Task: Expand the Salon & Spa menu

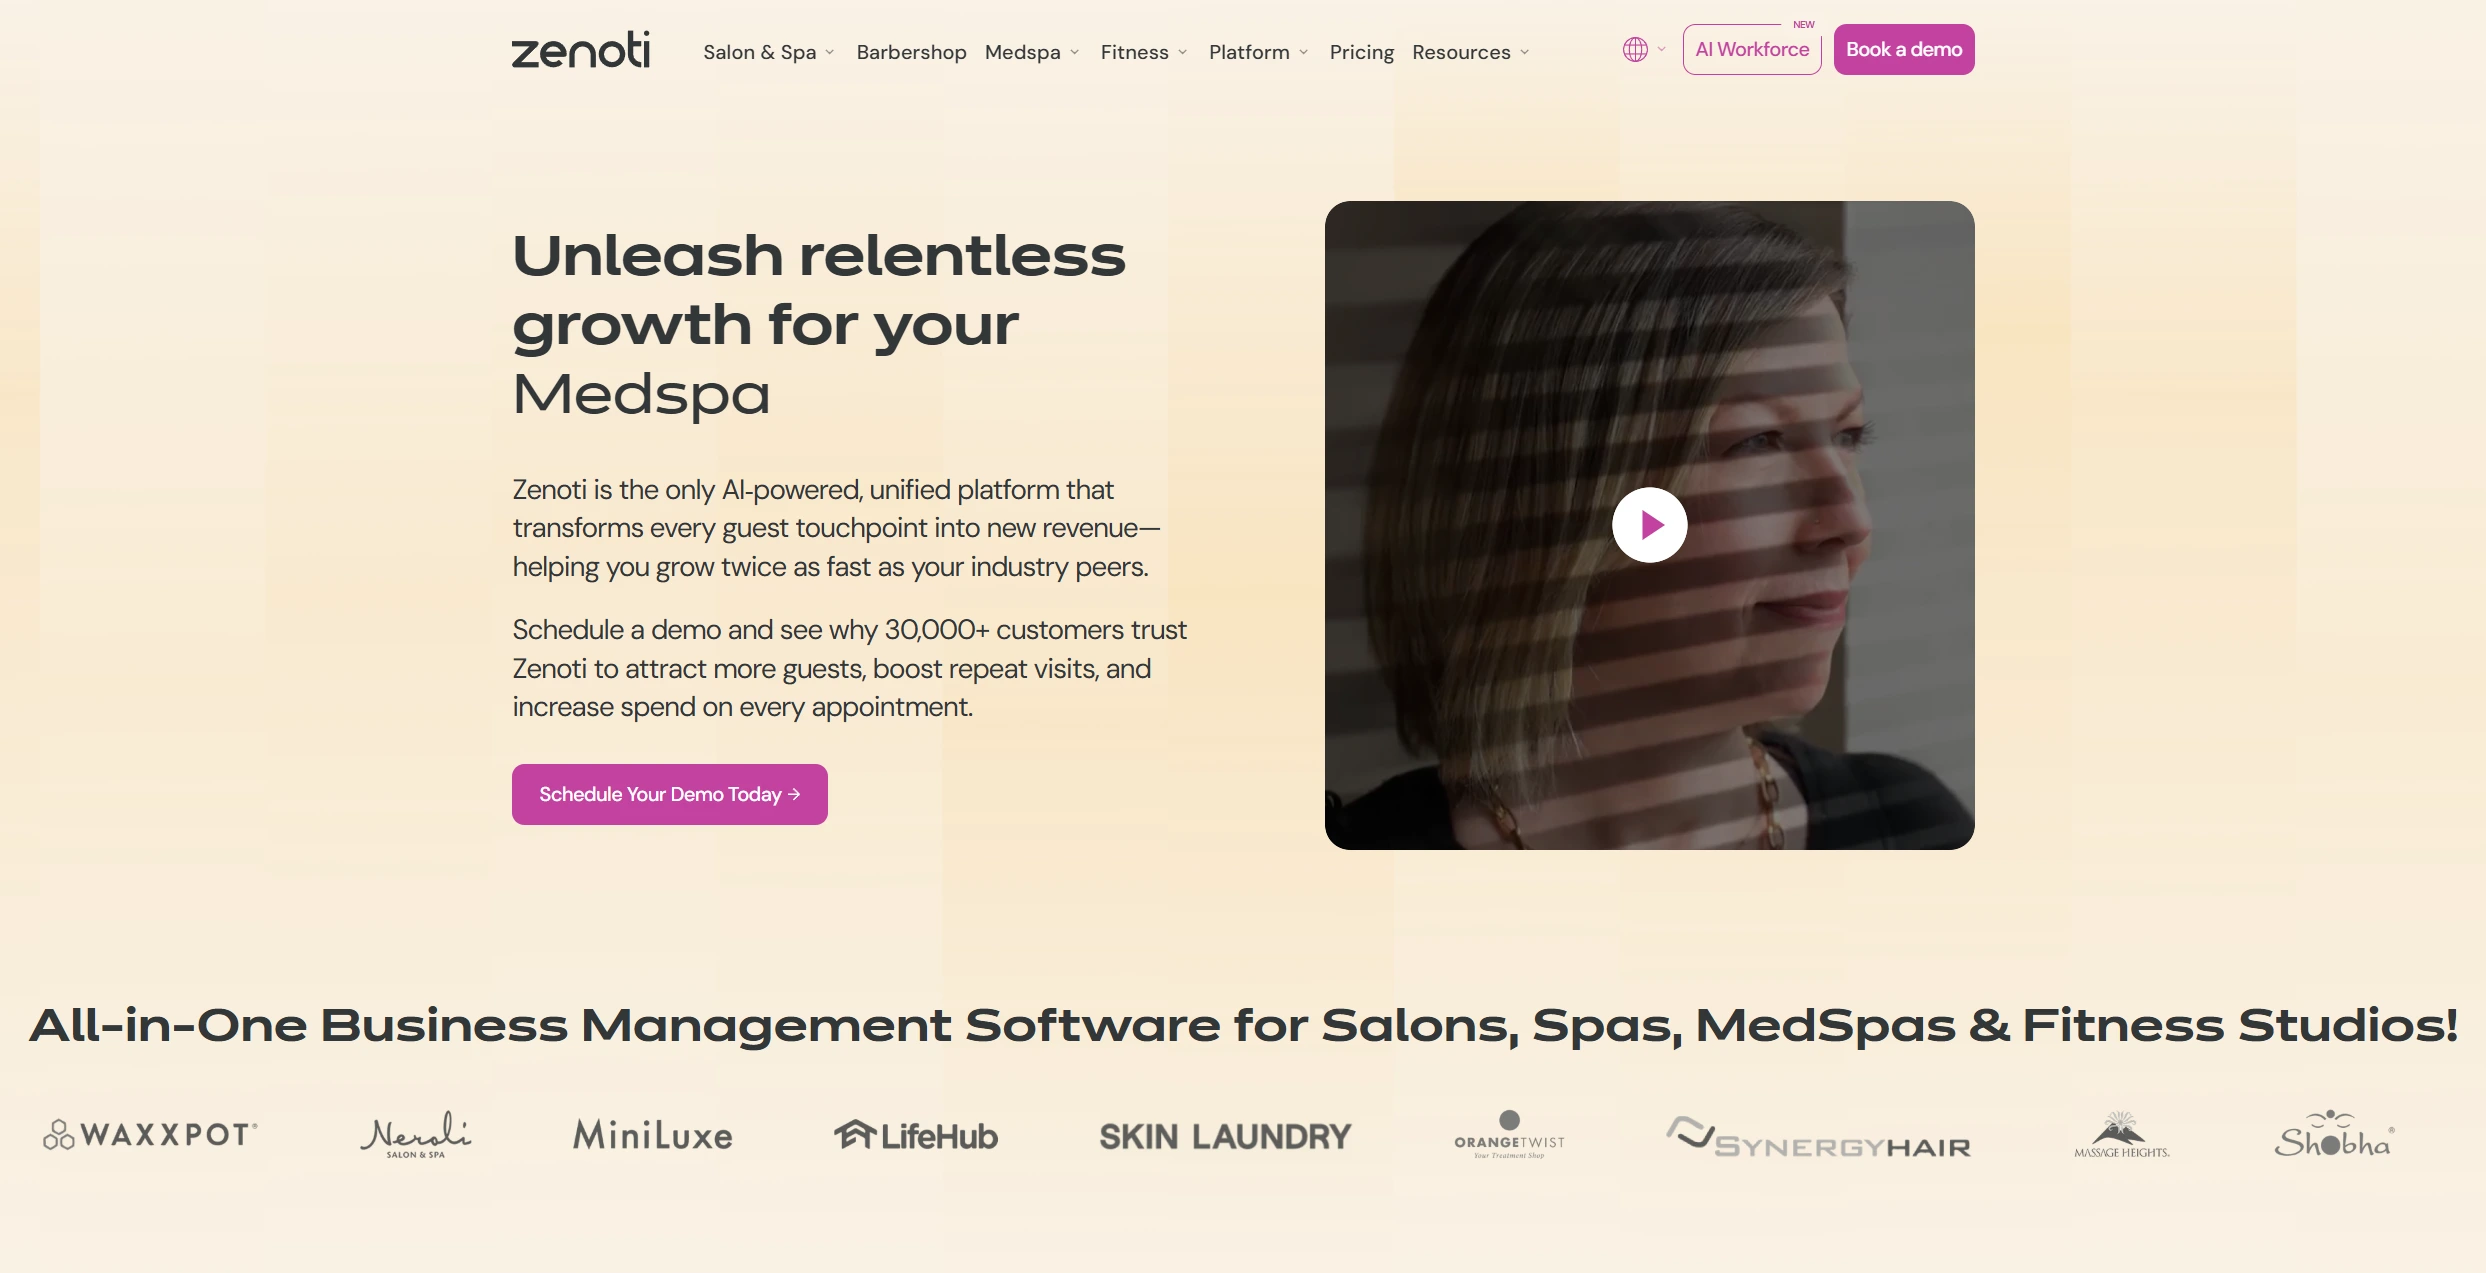Action: 768,52
